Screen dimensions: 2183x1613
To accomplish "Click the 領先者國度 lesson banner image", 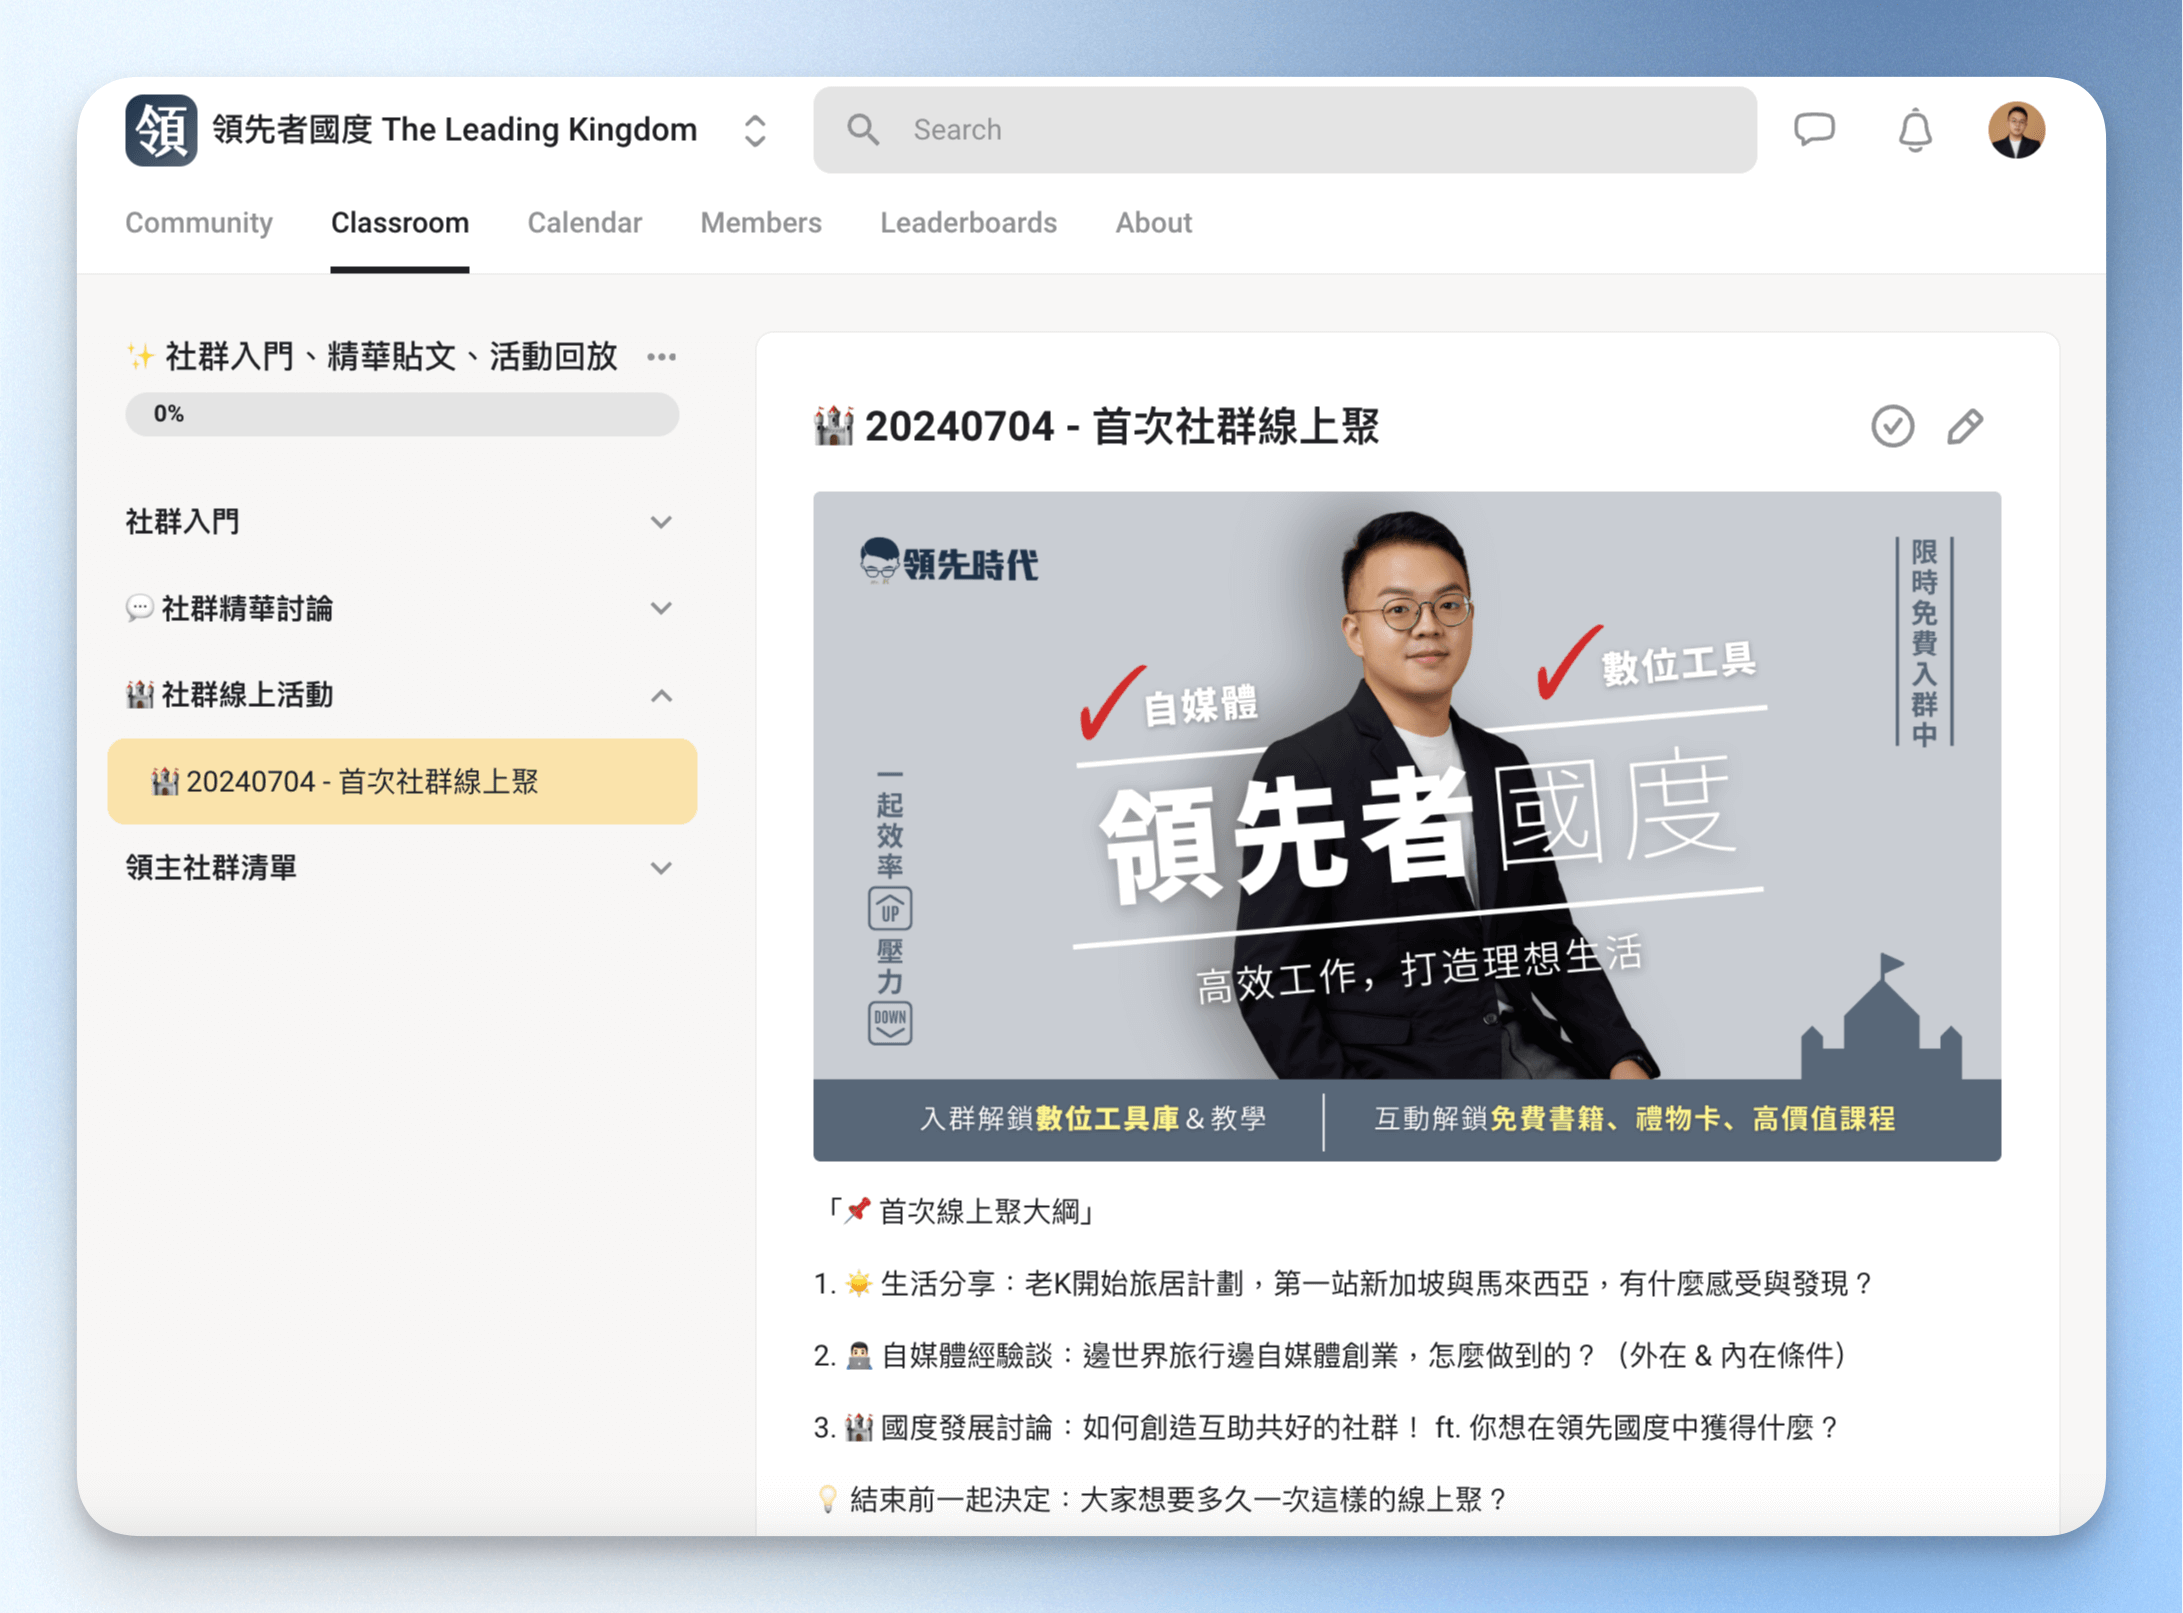I will [1407, 826].
